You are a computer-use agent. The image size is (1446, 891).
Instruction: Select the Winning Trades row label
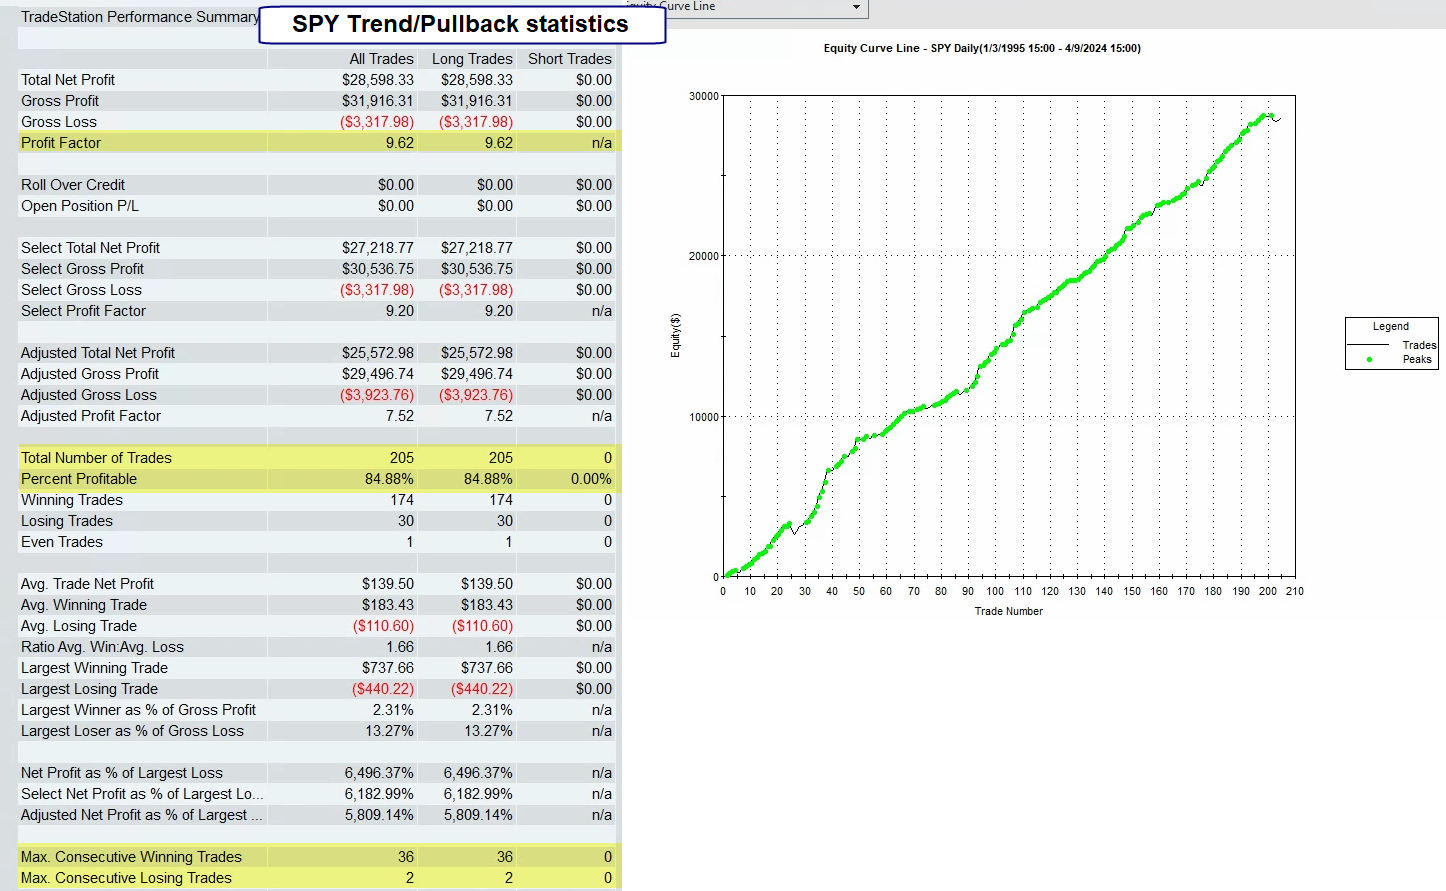tap(72, 500)
